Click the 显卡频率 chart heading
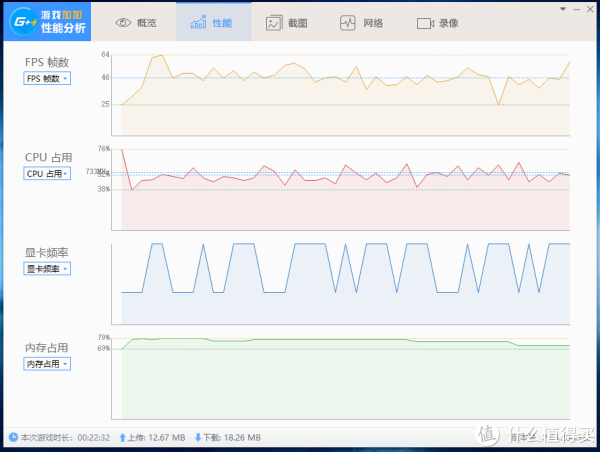Screen dimensions: 600x452 47,253
